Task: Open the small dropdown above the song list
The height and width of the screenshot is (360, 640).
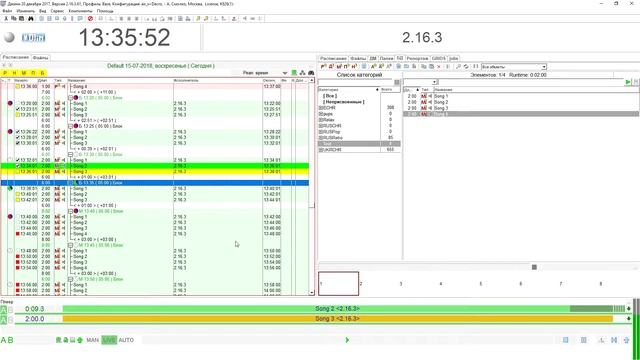Action: 434,82
